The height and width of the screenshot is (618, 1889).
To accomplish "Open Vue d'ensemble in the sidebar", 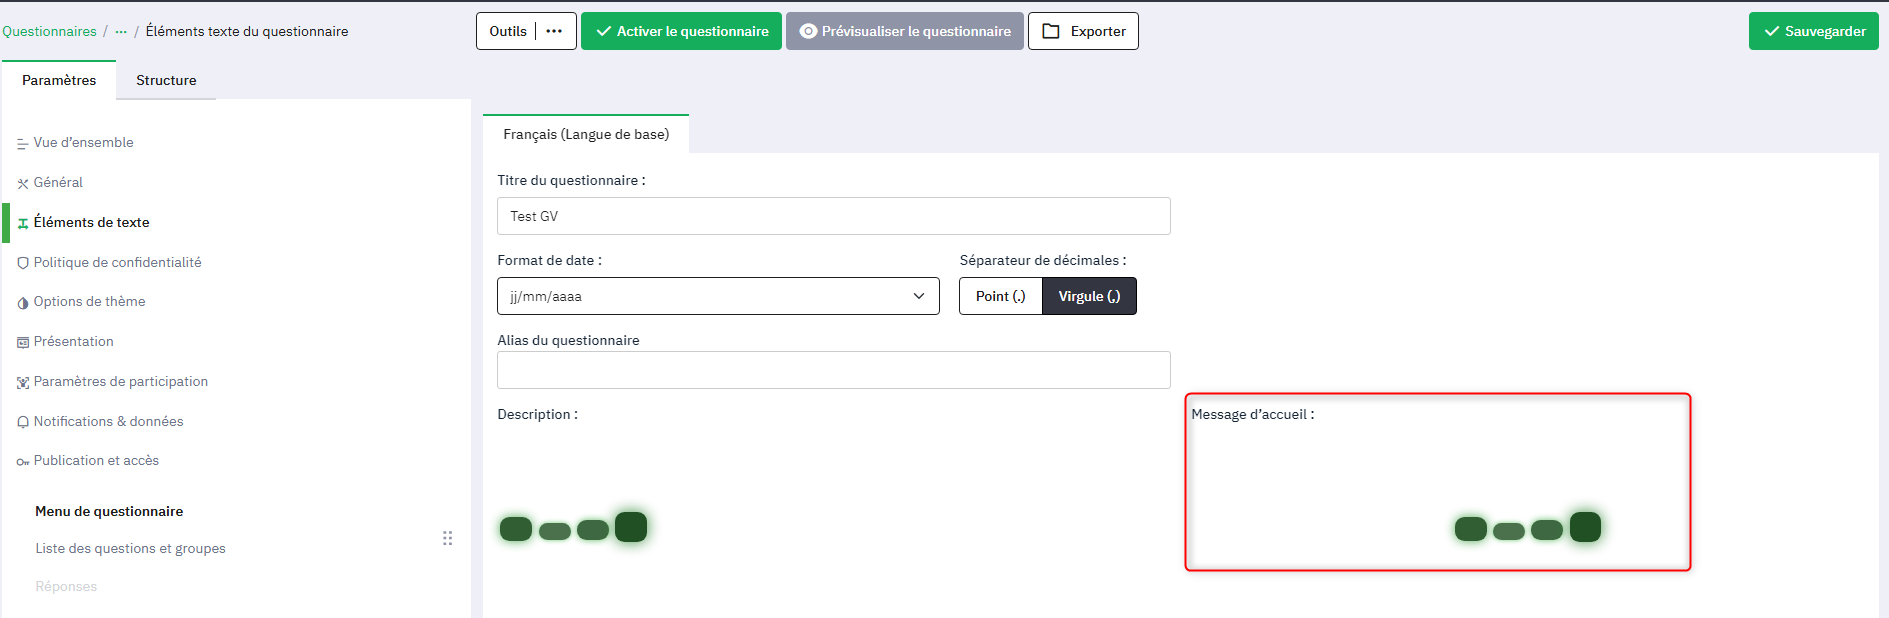I will [x=84, y=142].
